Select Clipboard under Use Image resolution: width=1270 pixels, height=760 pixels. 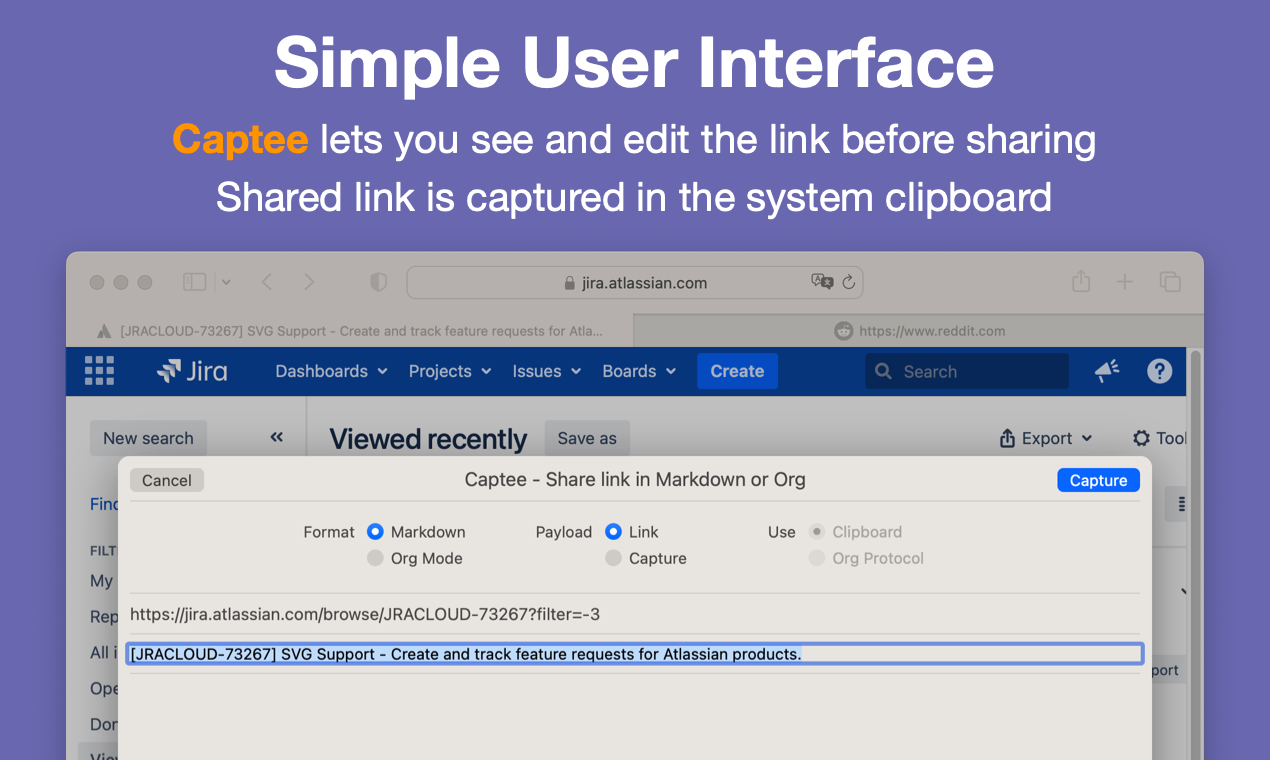coord(817,532)
